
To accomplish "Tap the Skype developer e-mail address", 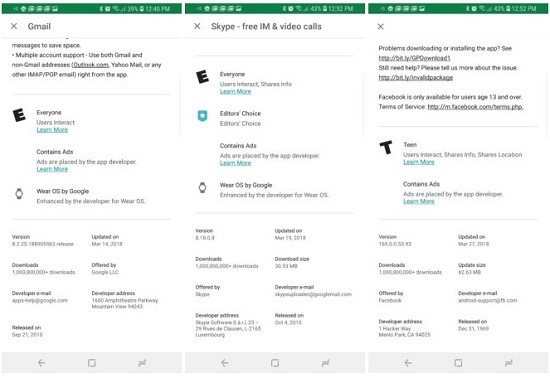I will (313, 294).
